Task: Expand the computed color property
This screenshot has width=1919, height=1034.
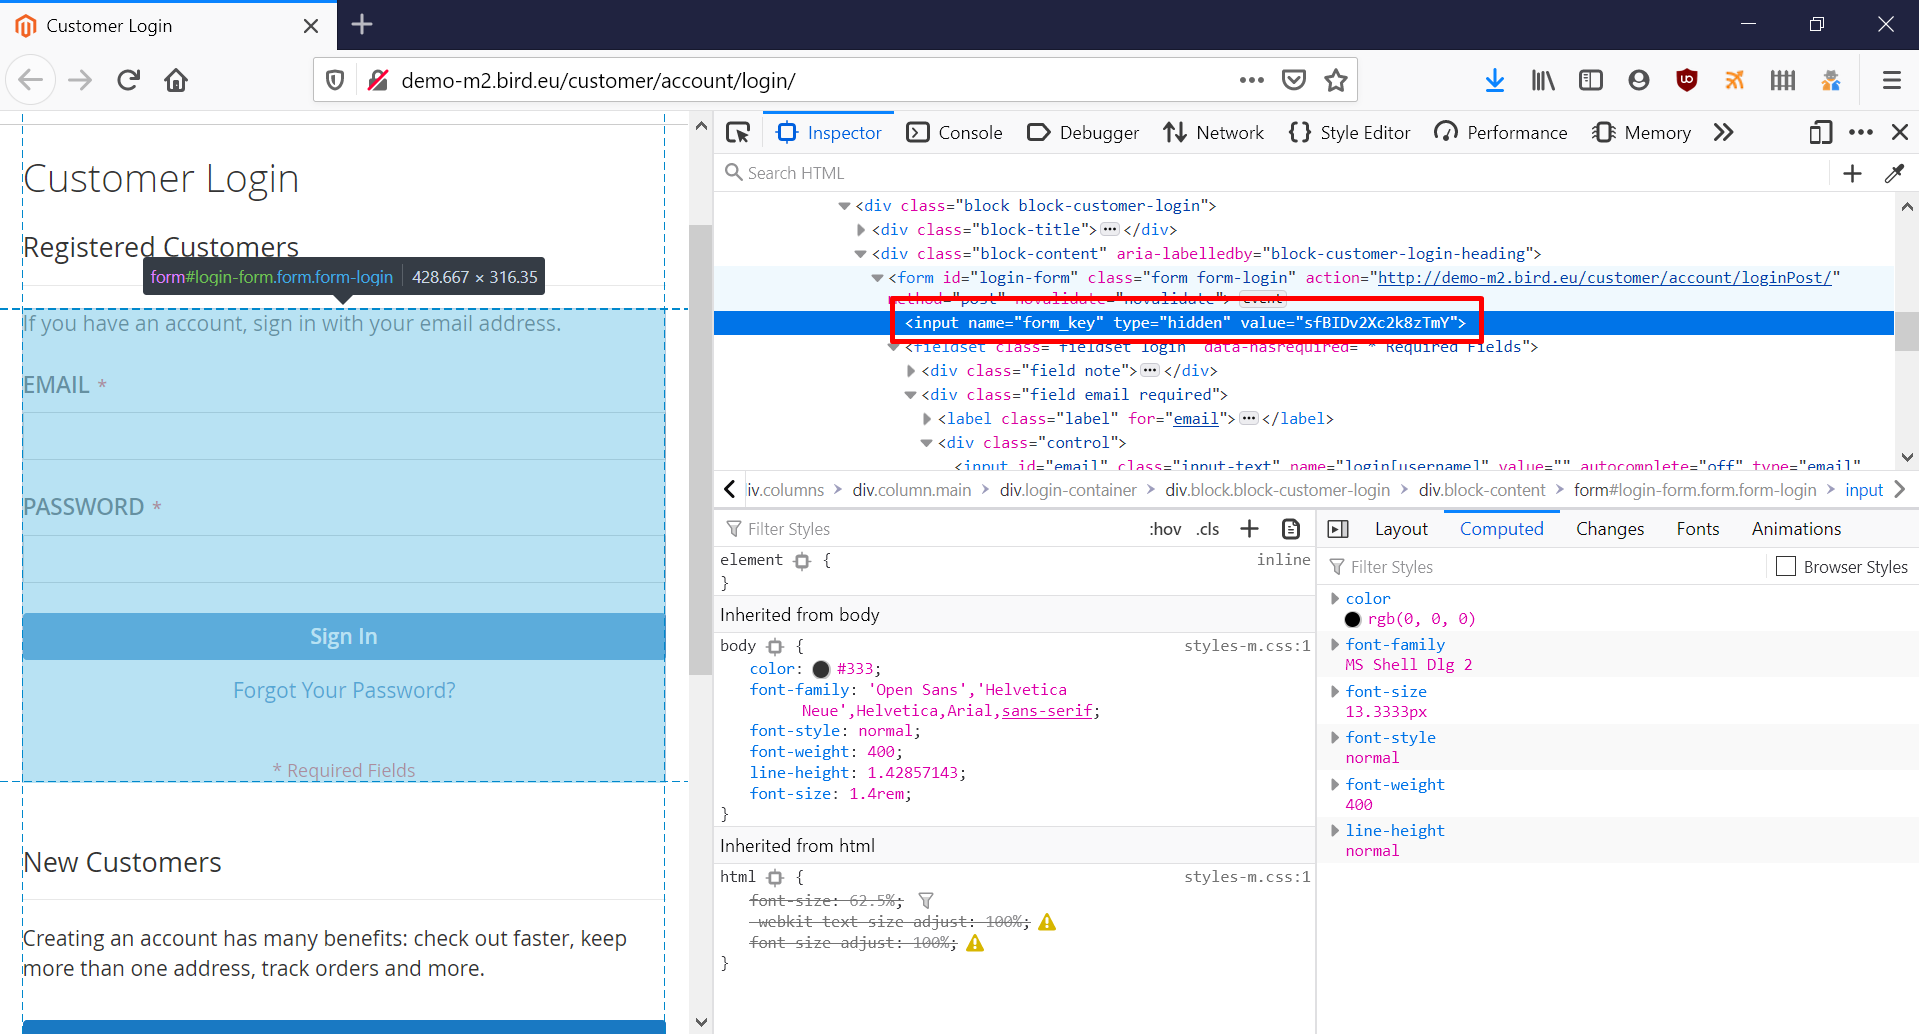Action: point(1335,598)
